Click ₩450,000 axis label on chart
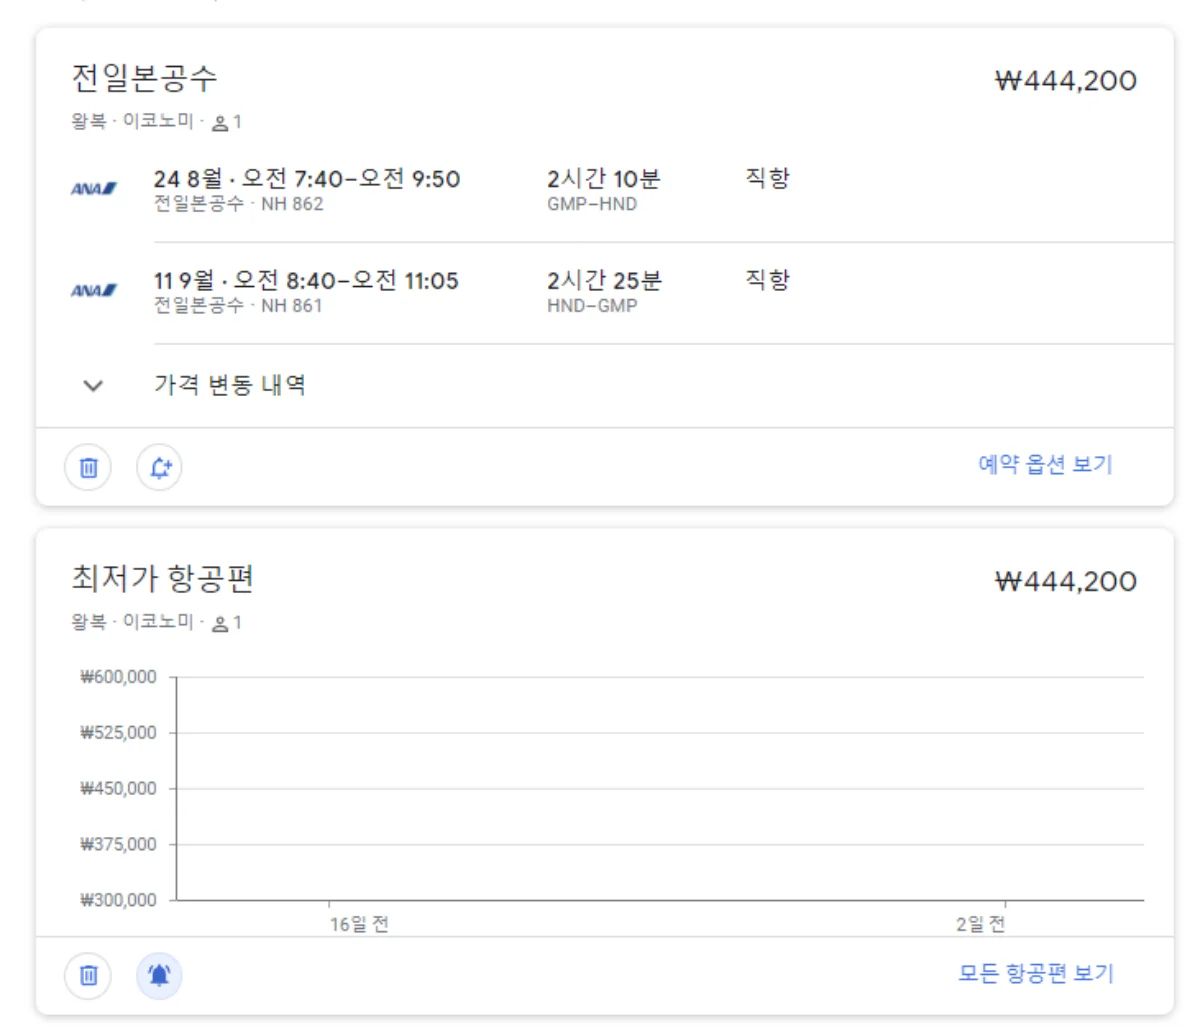The height and width of the screenshot is (1036, 1200). click(x=118, y=789)
